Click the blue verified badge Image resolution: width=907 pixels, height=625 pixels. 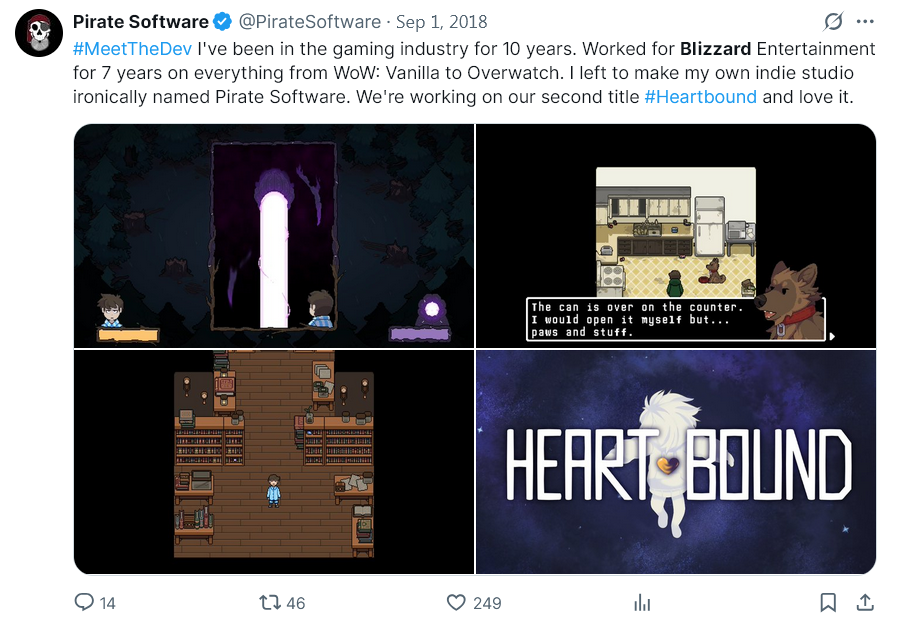223,22
